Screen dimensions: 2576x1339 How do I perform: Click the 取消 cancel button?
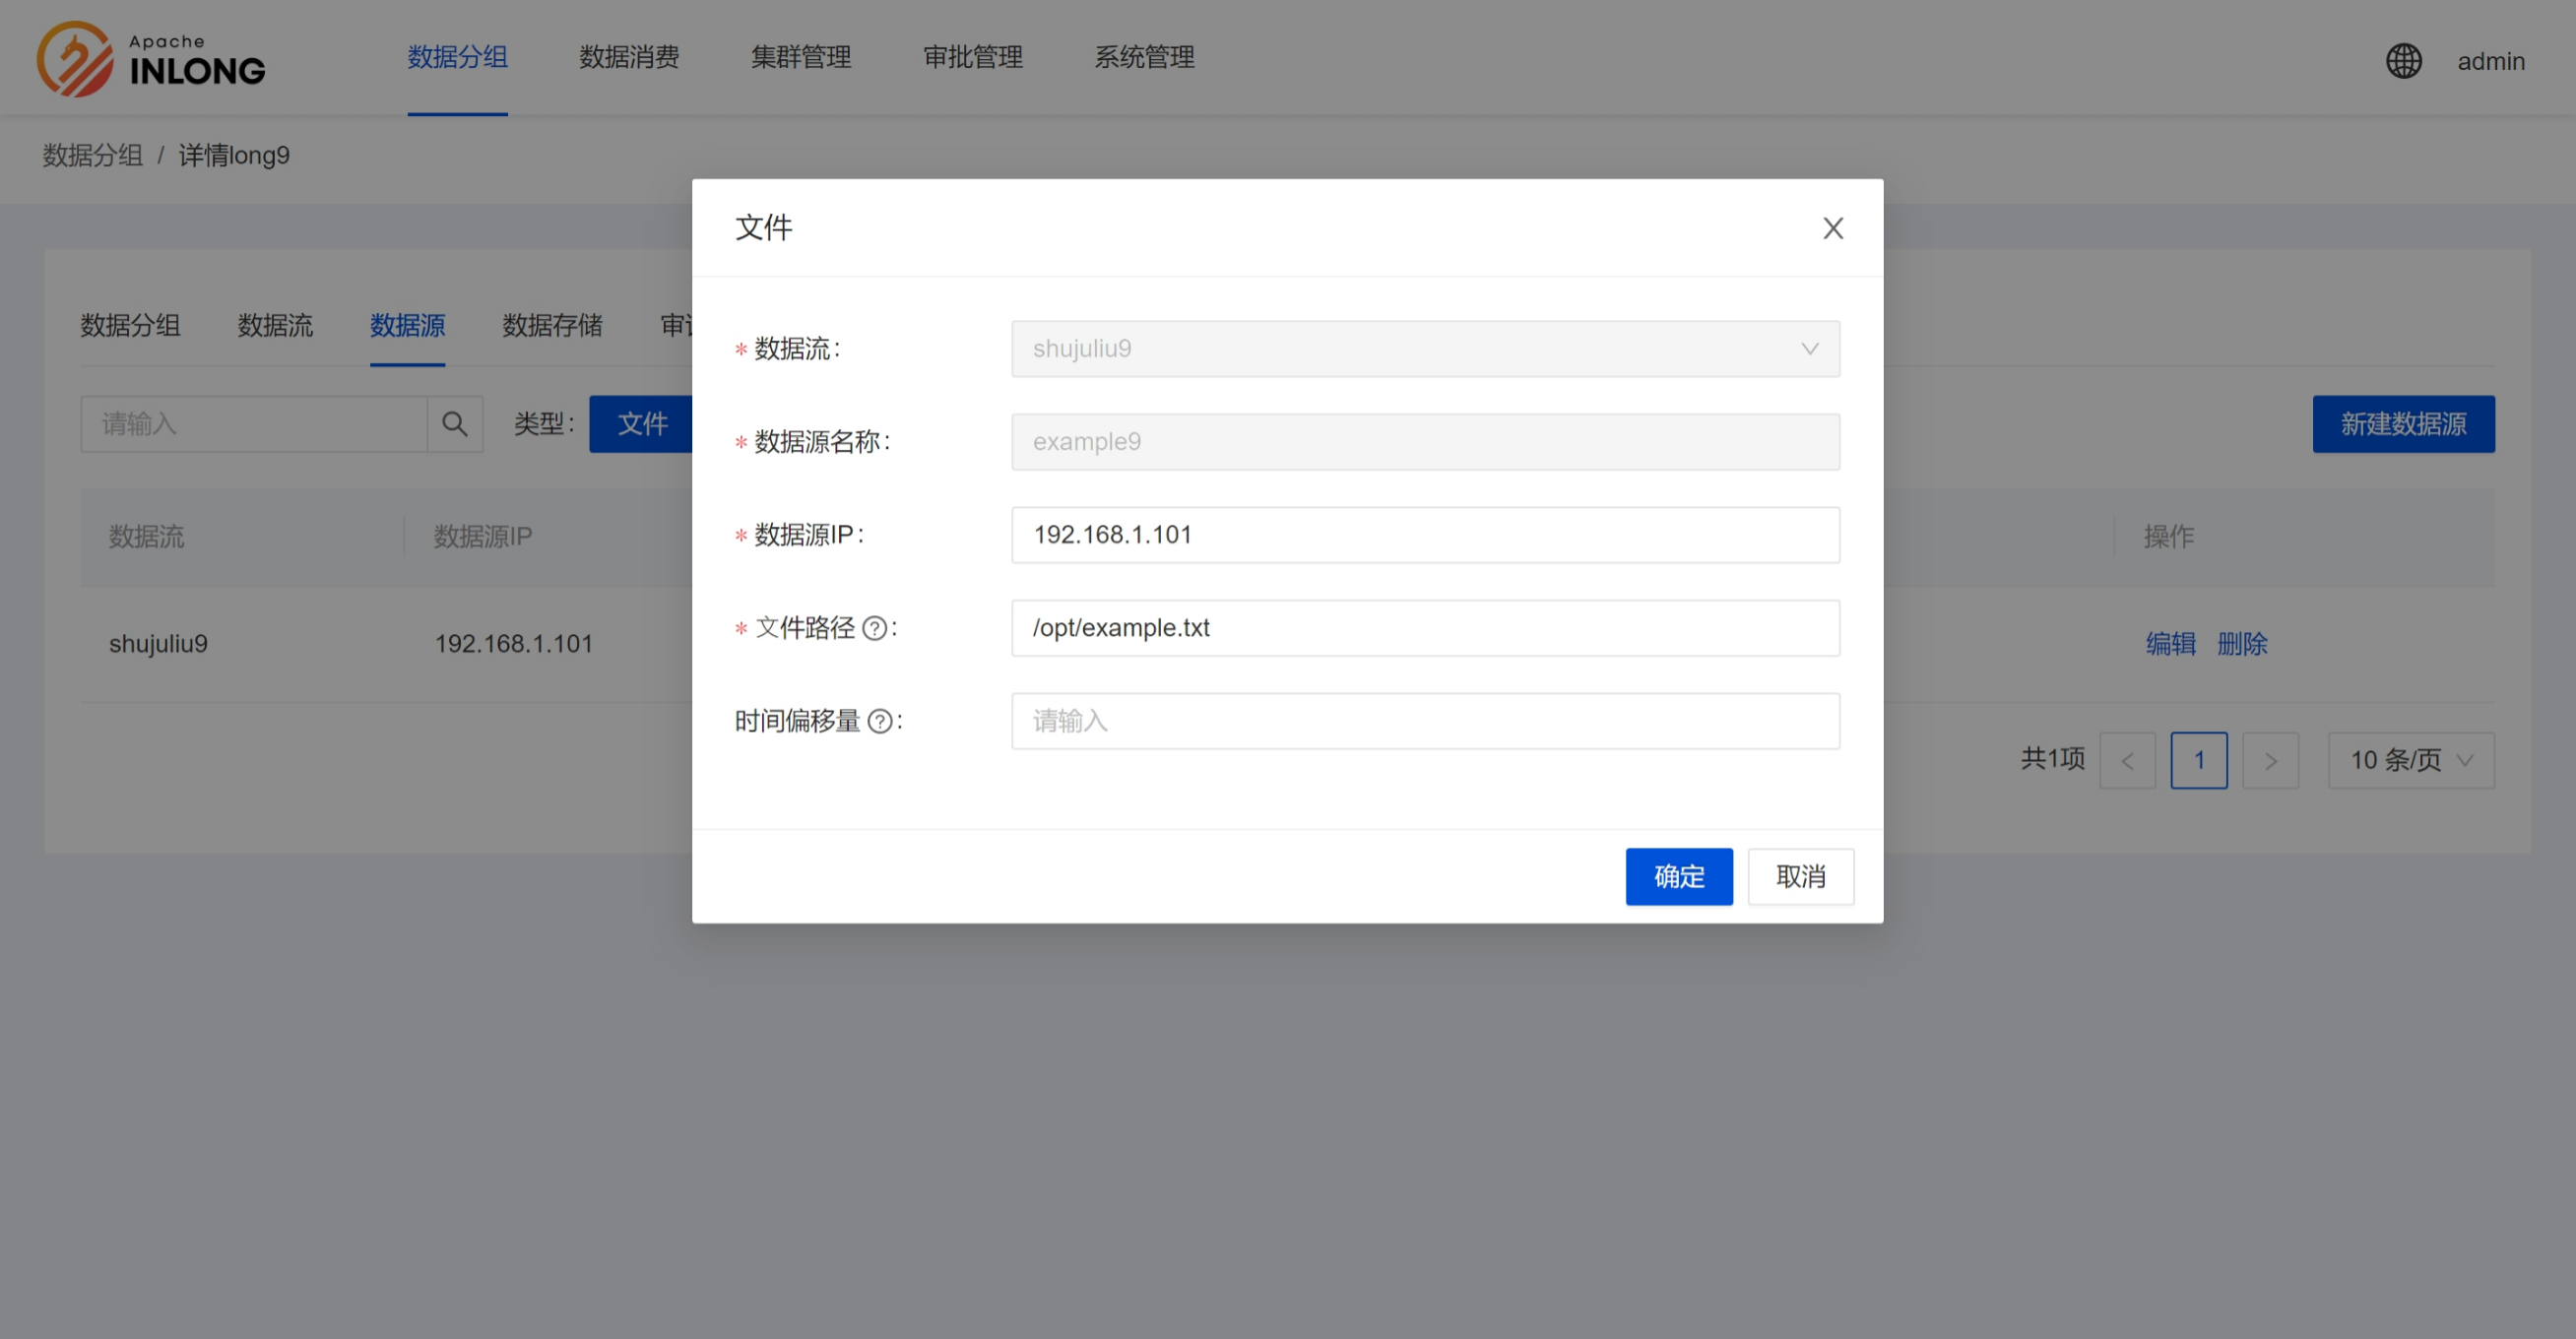(x=1800, y=877)
